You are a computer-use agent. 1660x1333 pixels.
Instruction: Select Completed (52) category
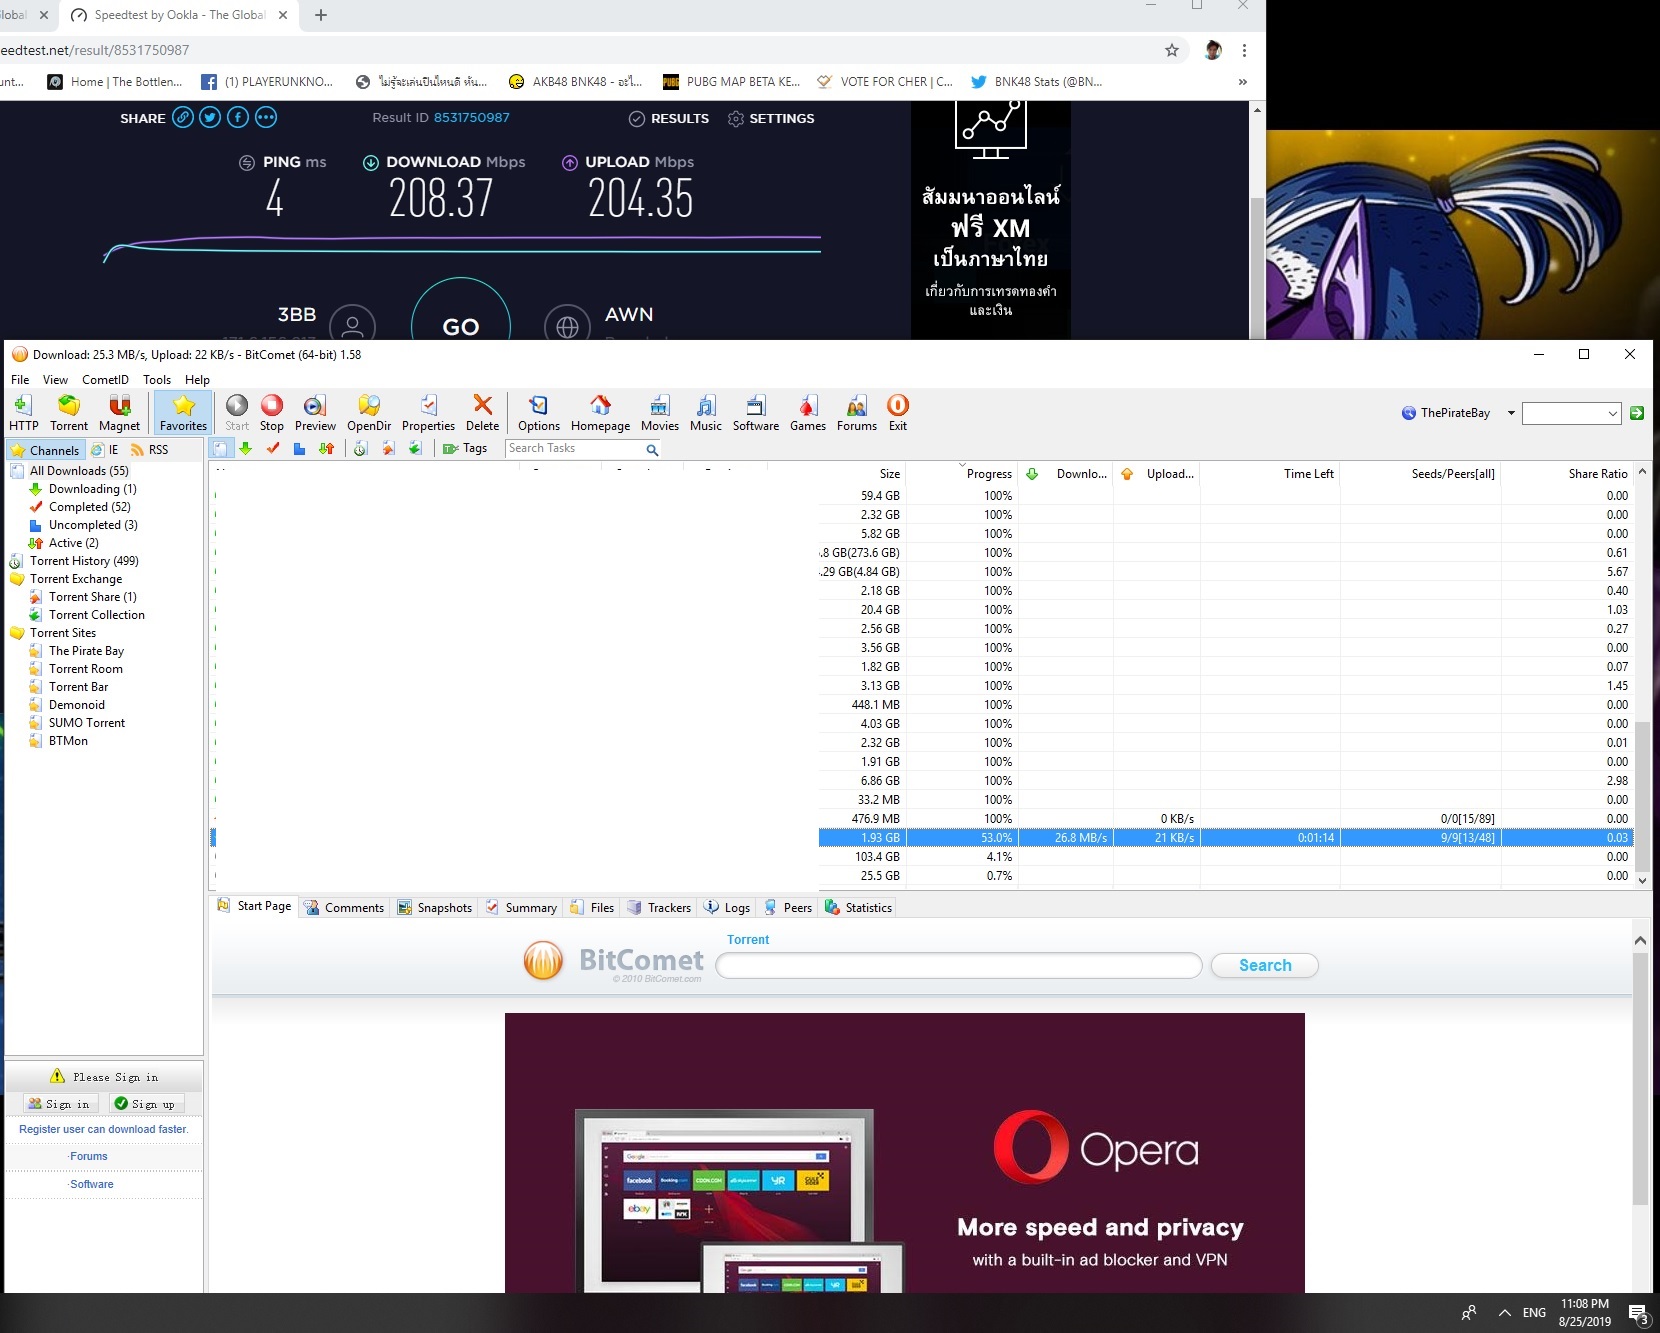[x=89, y=507]
